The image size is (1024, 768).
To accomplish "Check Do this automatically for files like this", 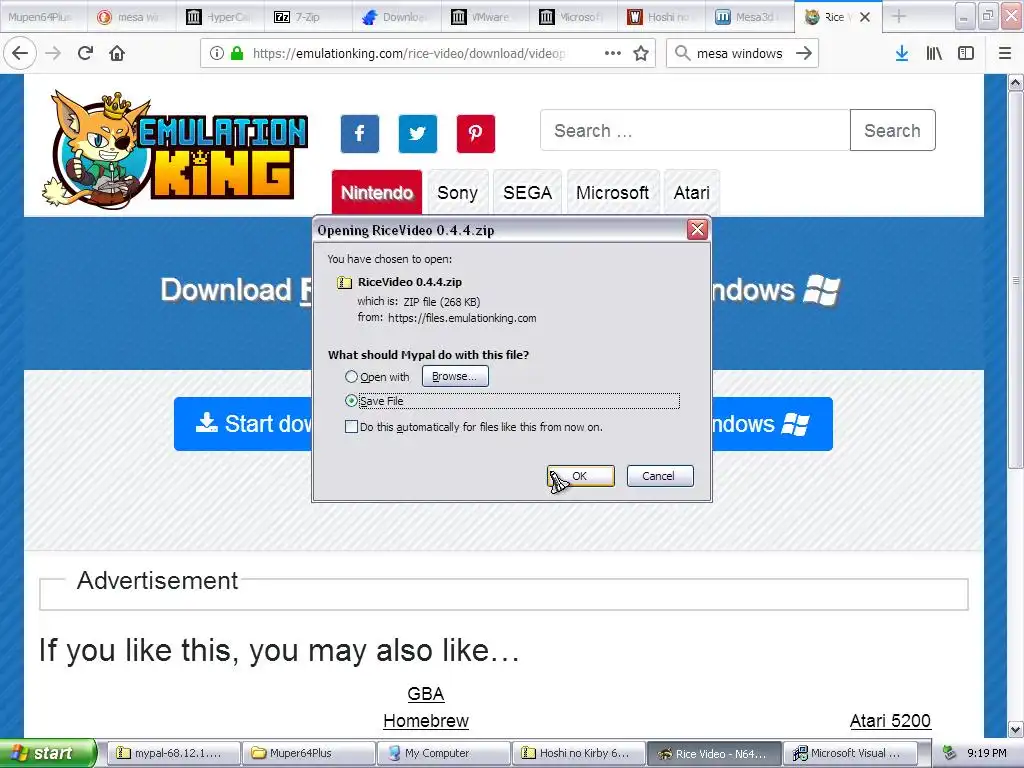I will (351, 426).
